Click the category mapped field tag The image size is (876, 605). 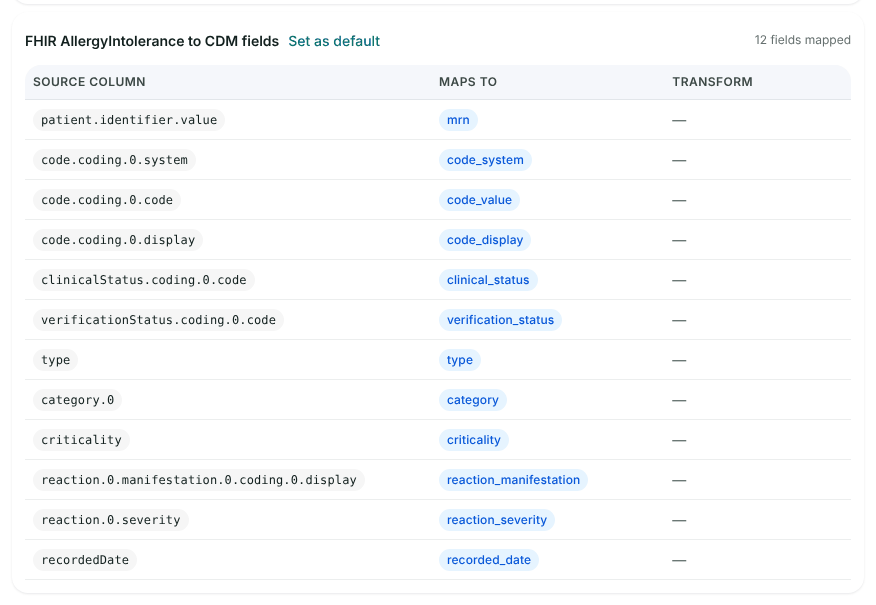473,400
